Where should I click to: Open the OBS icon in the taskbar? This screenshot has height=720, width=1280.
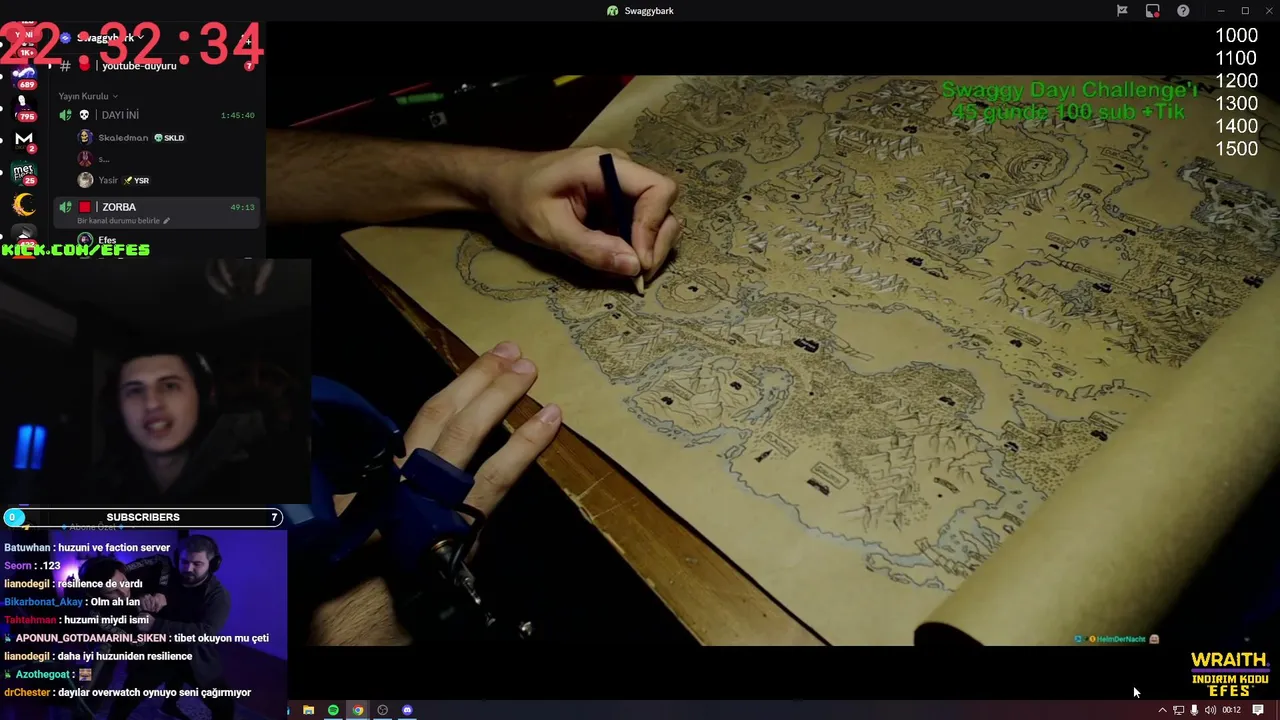tap(382, 710)
